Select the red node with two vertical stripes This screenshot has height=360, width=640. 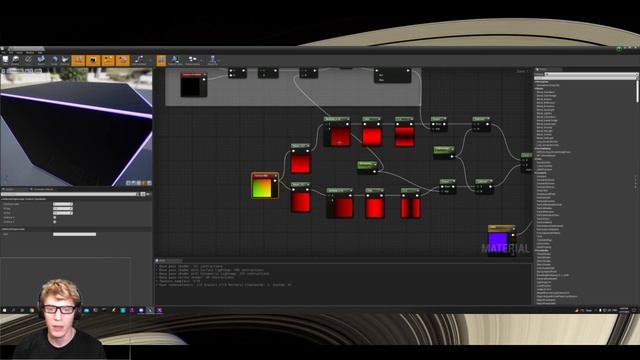410,203
